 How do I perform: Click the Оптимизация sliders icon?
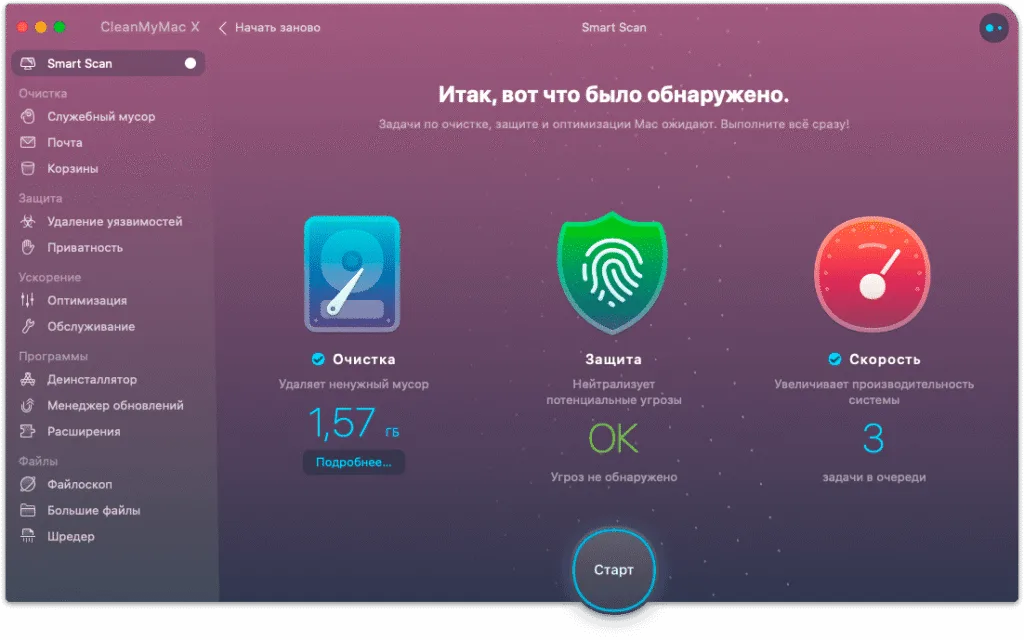pos(27,300)
